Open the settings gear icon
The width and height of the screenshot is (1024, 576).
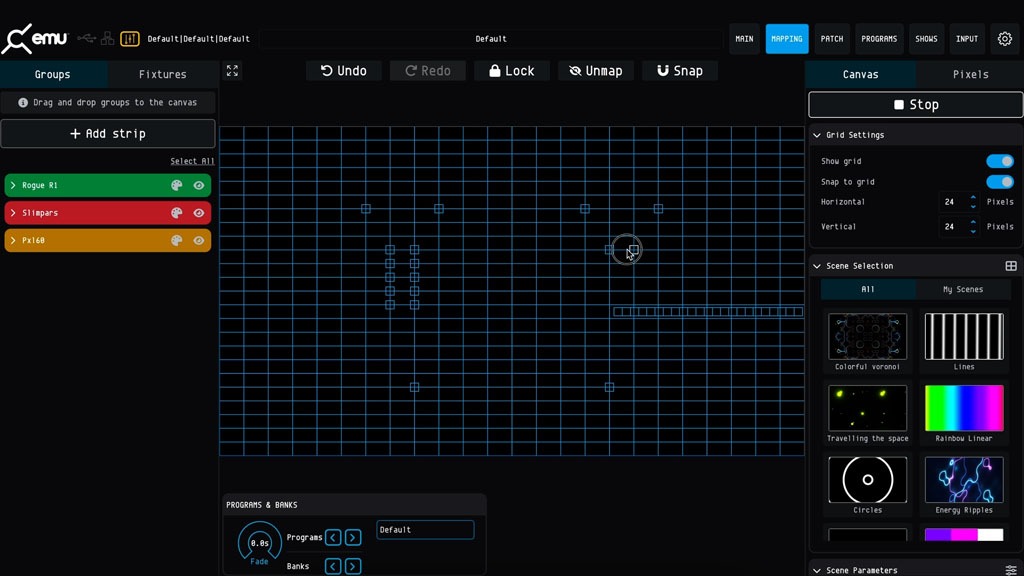pos(1005,39)
